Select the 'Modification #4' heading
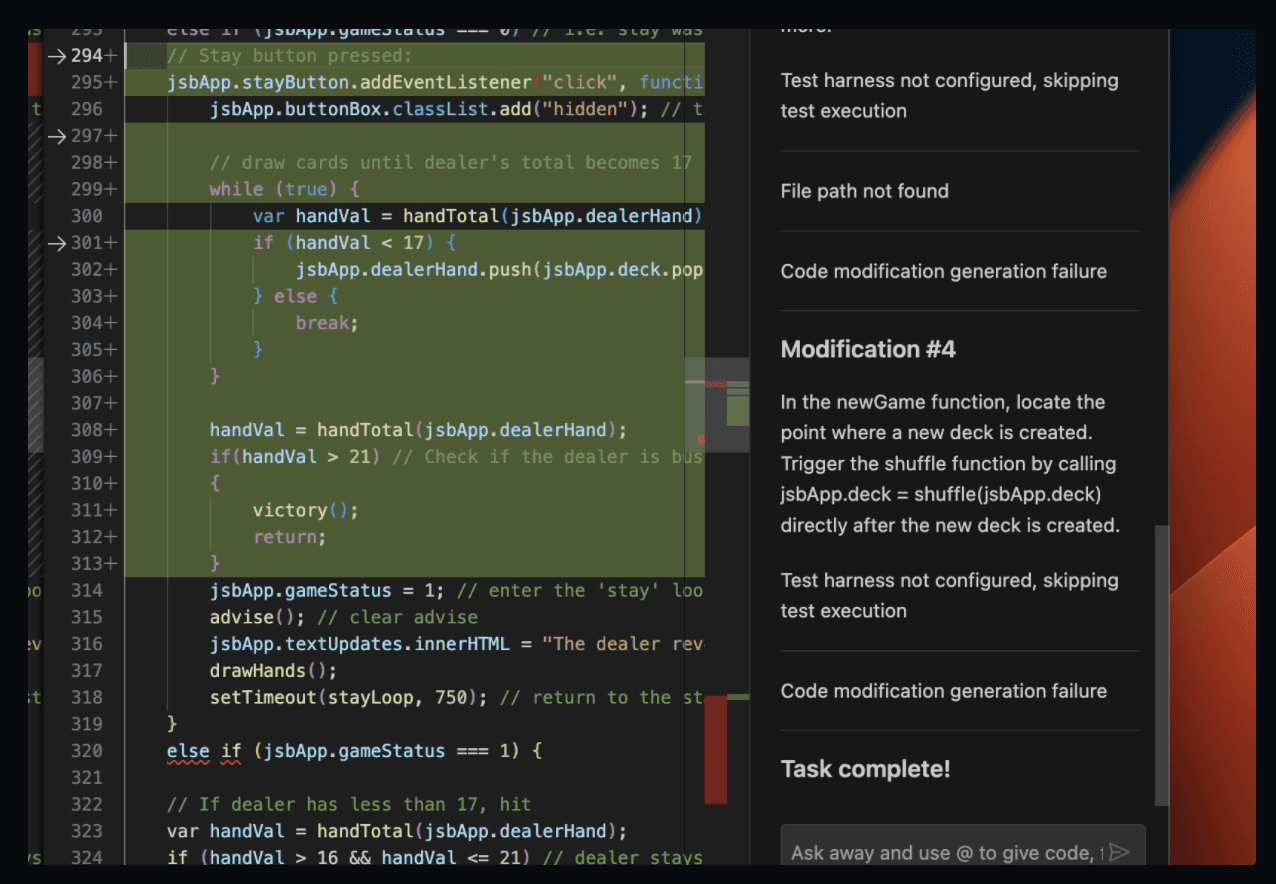 868,349
